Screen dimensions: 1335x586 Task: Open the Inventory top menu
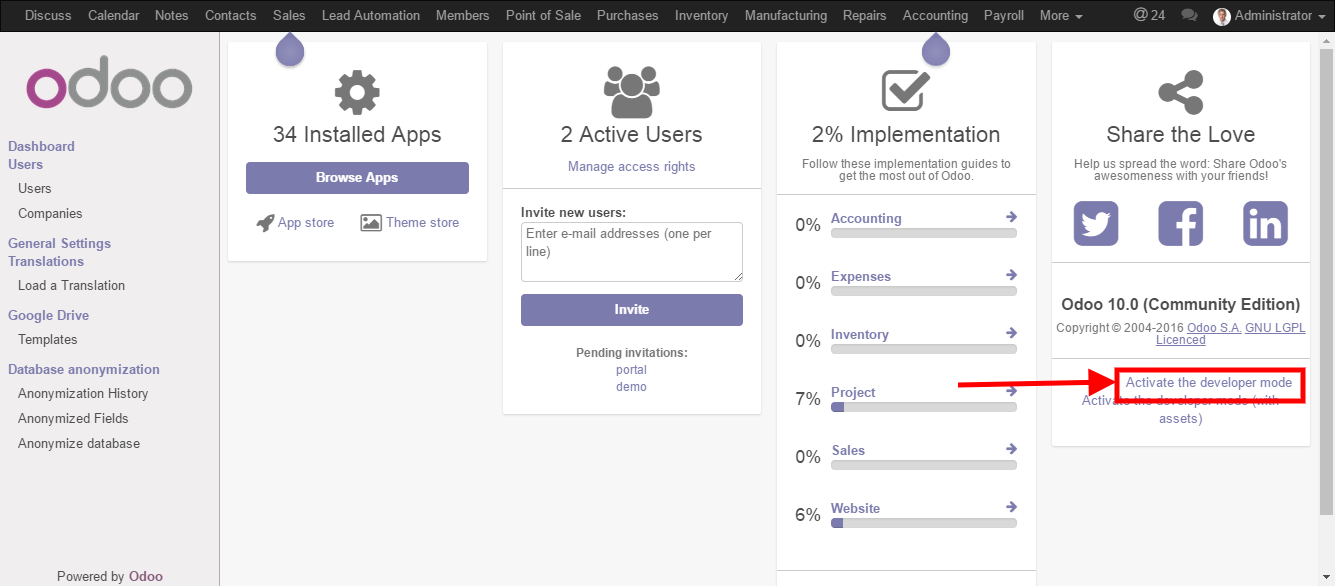tap(702, 16)
